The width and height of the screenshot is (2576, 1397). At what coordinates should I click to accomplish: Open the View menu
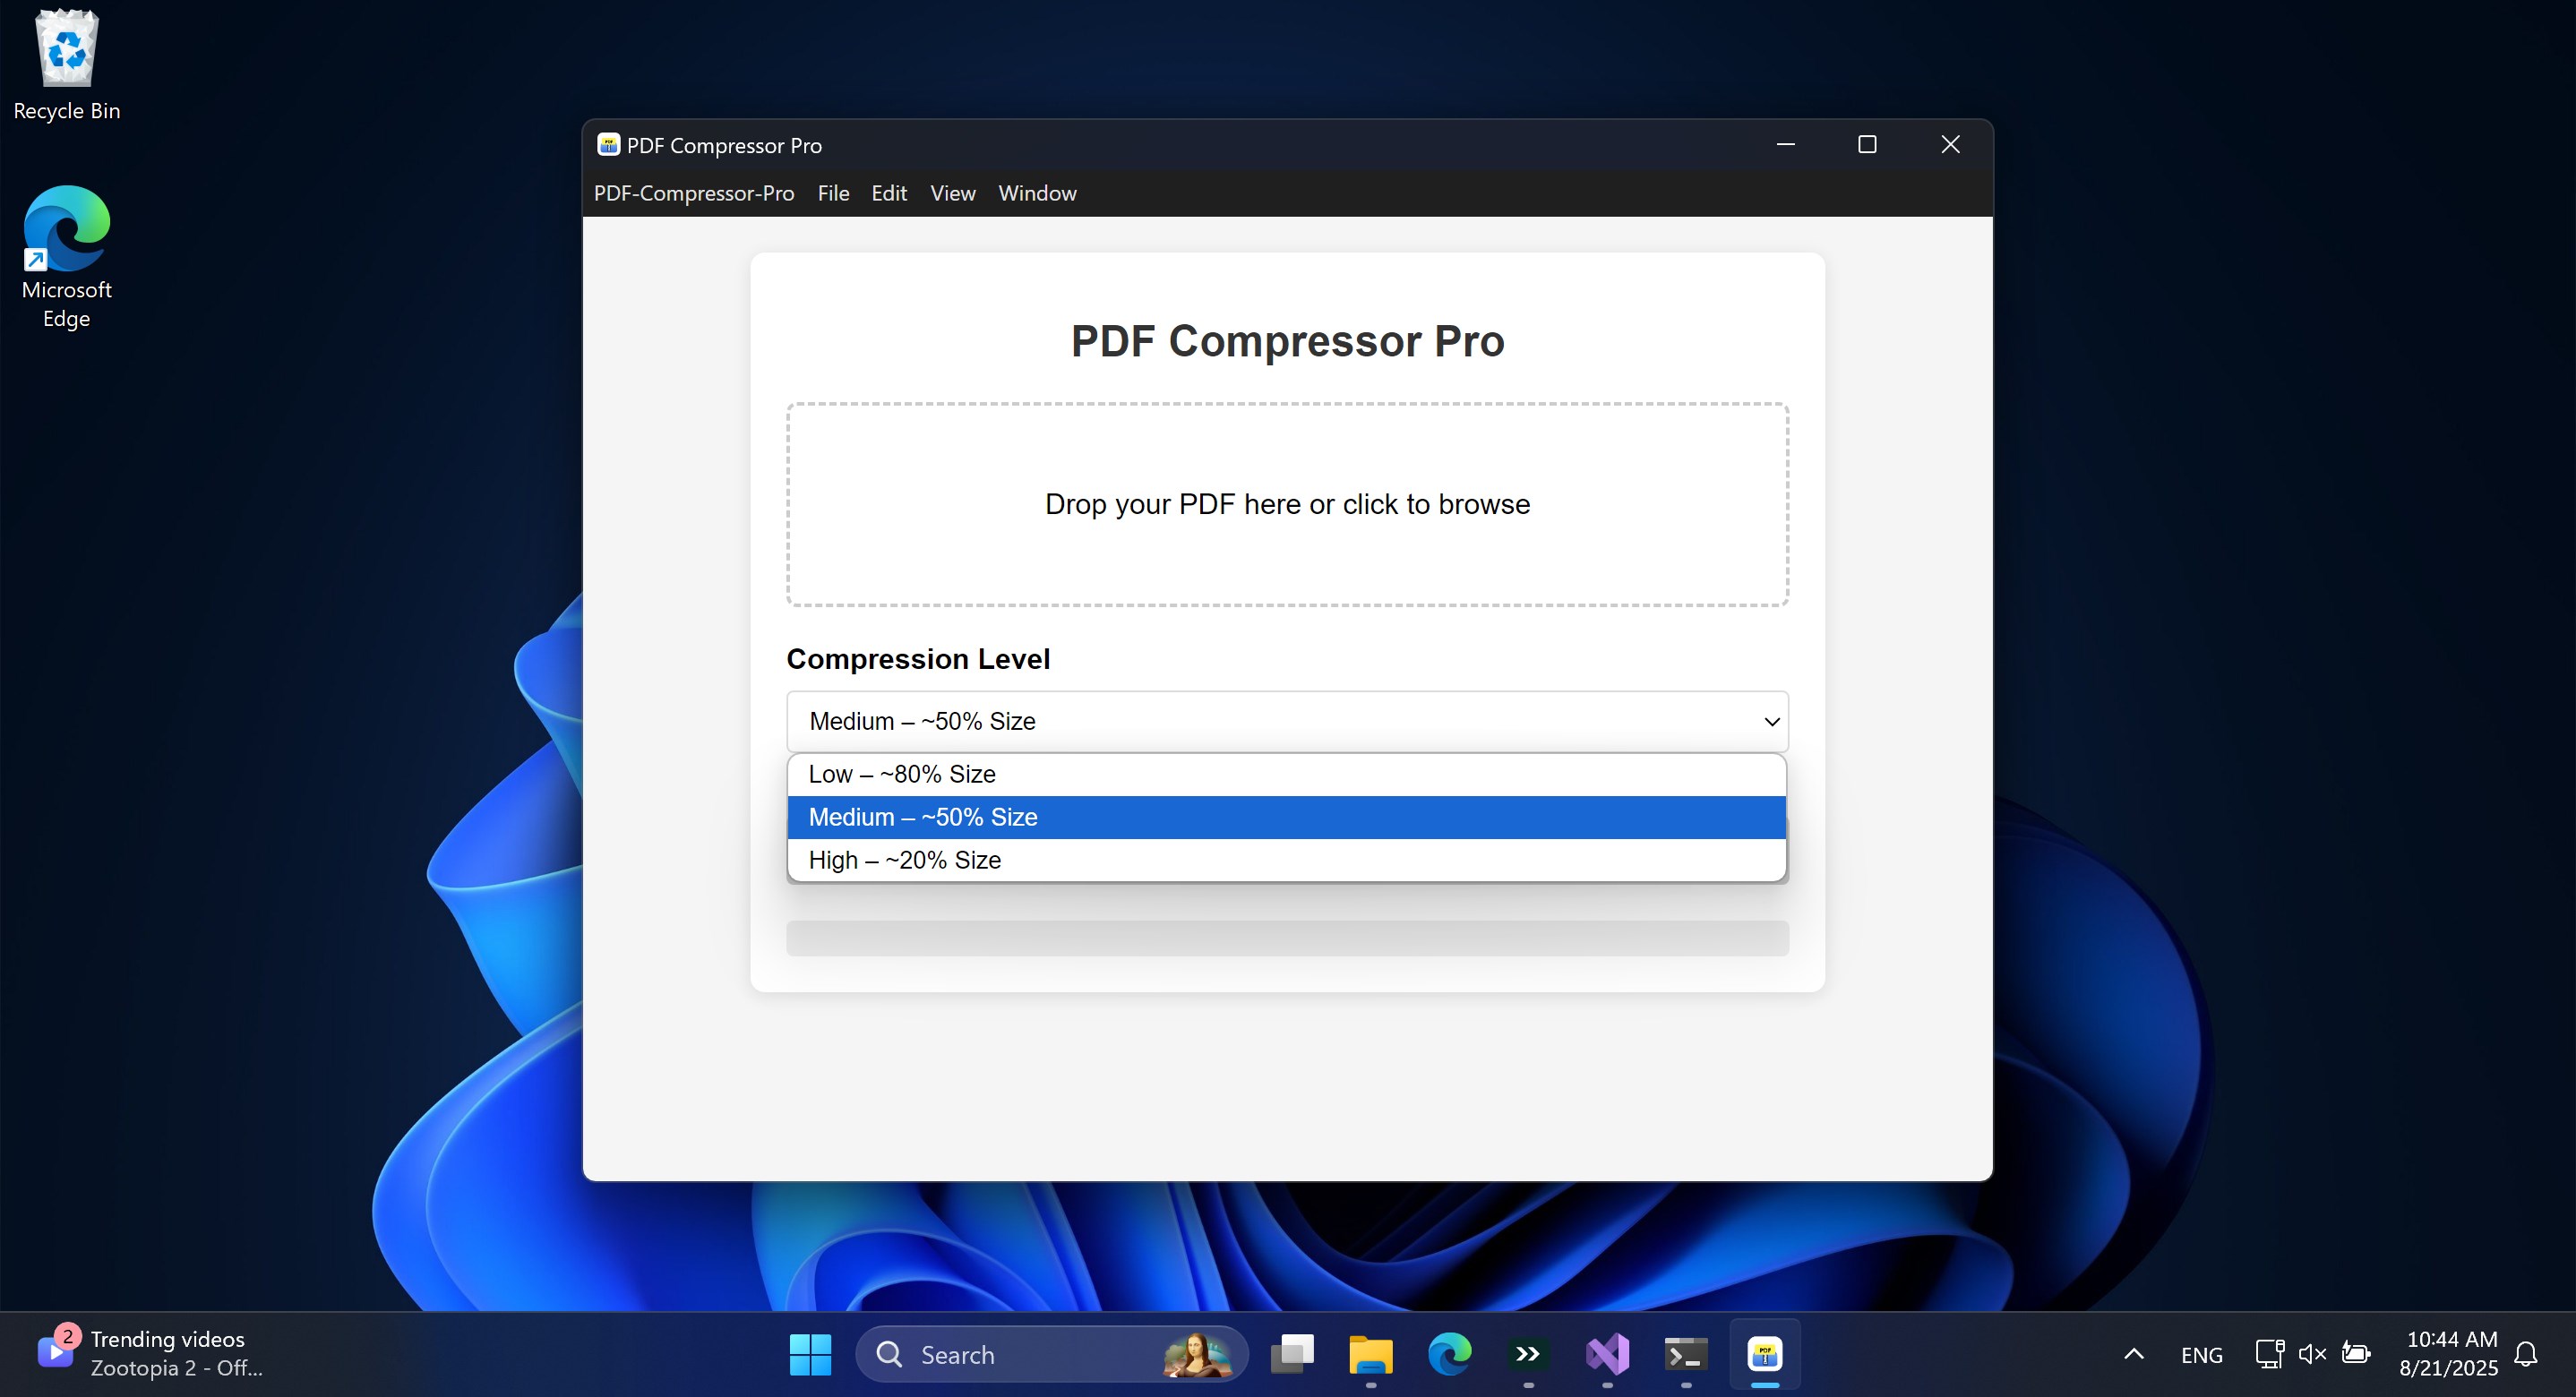[x=952, y=193]
